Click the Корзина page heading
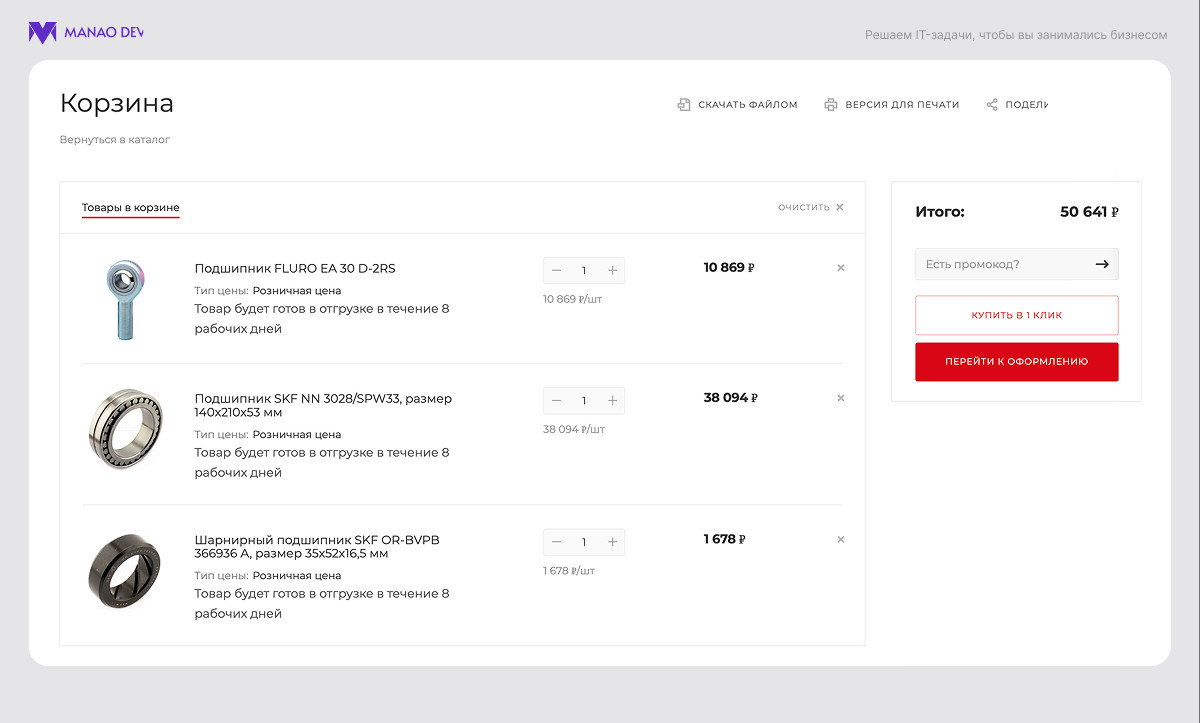The width and height of the screenshot is (1200, 723). pyautogui.click(x=117, y=103)
